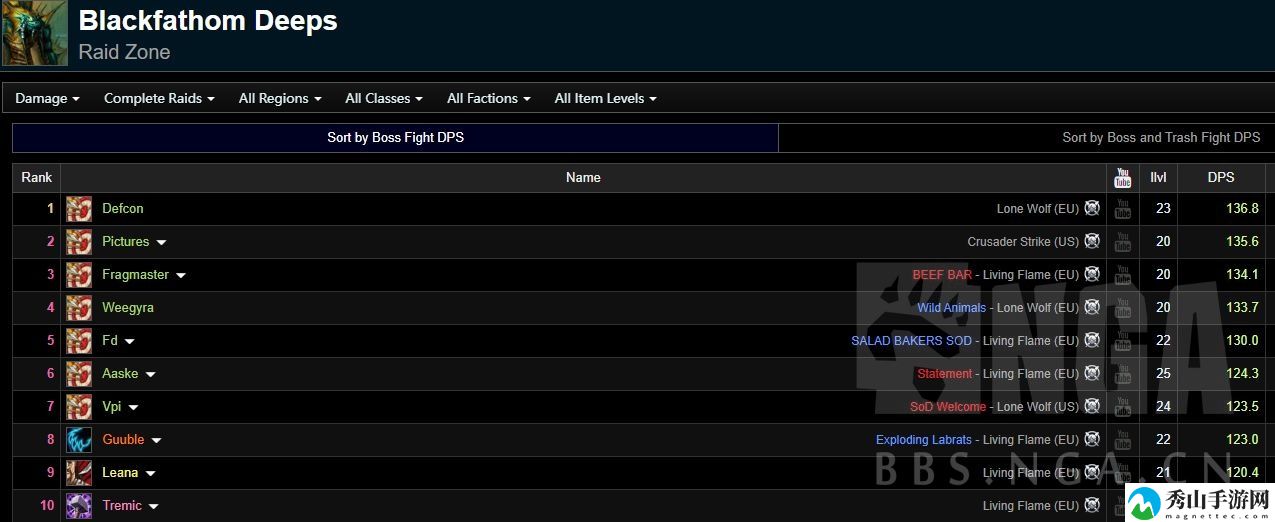This screenshot has height=522, width=1275.
Task: Click the Raid Zone subtitle text
Action: pos(124,52)
